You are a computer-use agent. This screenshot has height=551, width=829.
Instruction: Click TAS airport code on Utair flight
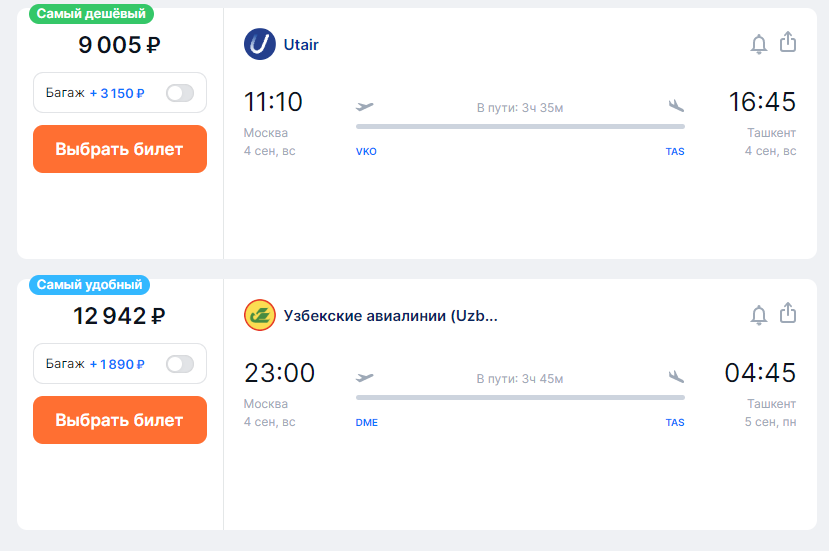[675, 152]
